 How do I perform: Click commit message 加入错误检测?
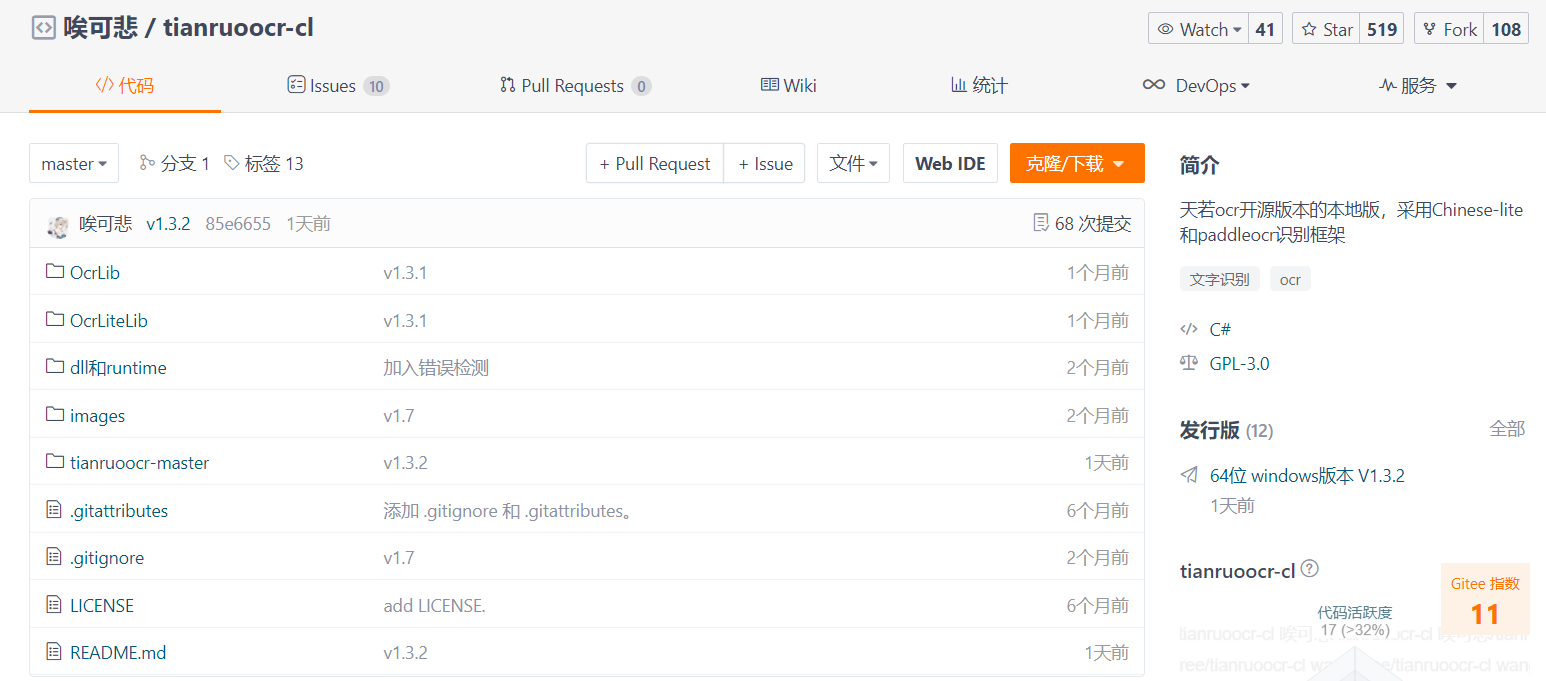(436, 368)
